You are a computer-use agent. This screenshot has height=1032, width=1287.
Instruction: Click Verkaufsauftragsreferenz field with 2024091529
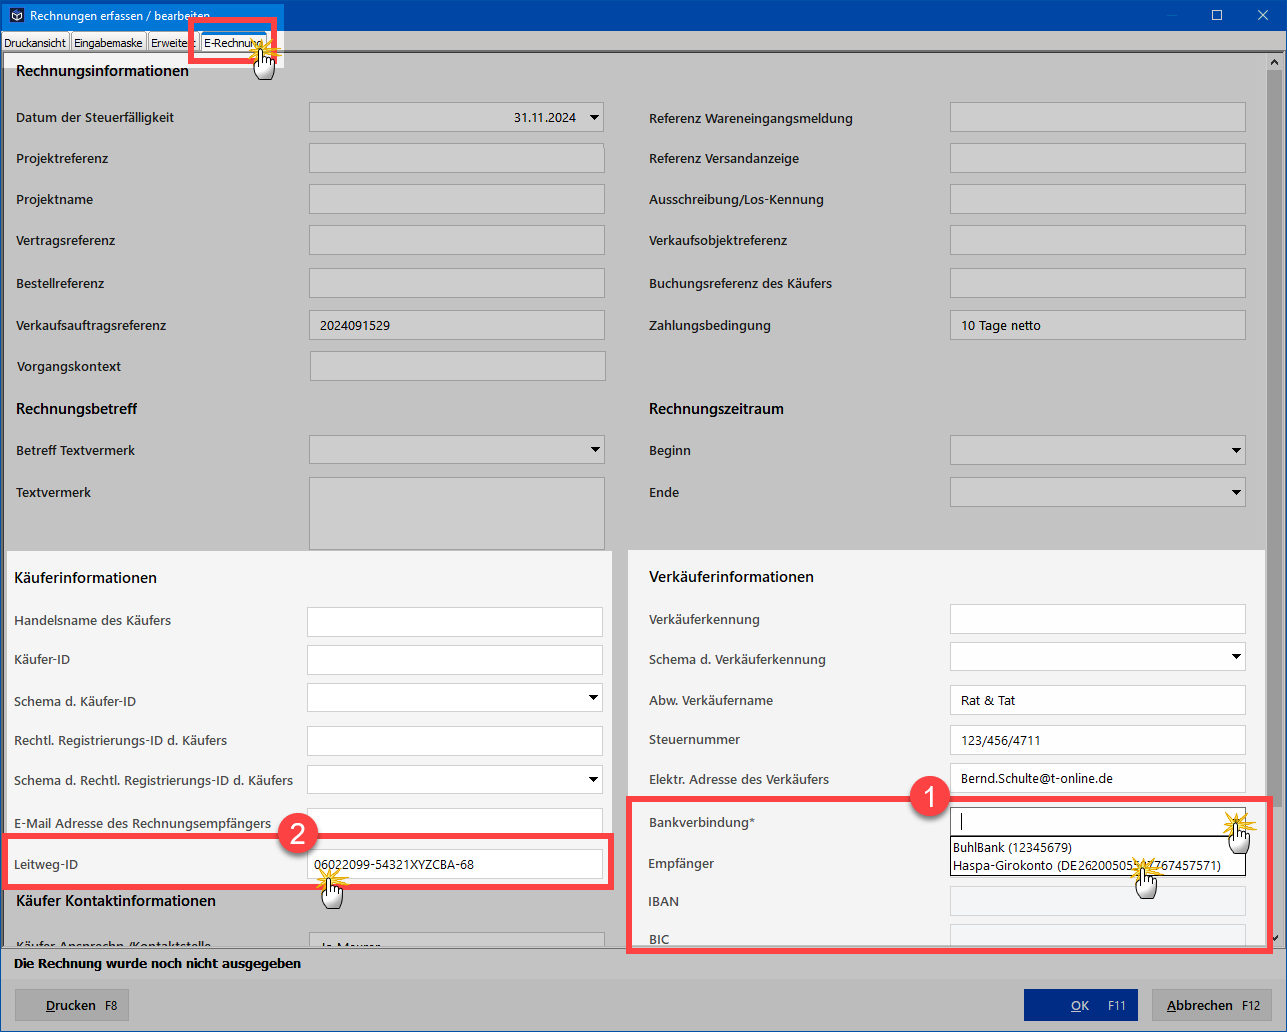[x=457, y=325]
